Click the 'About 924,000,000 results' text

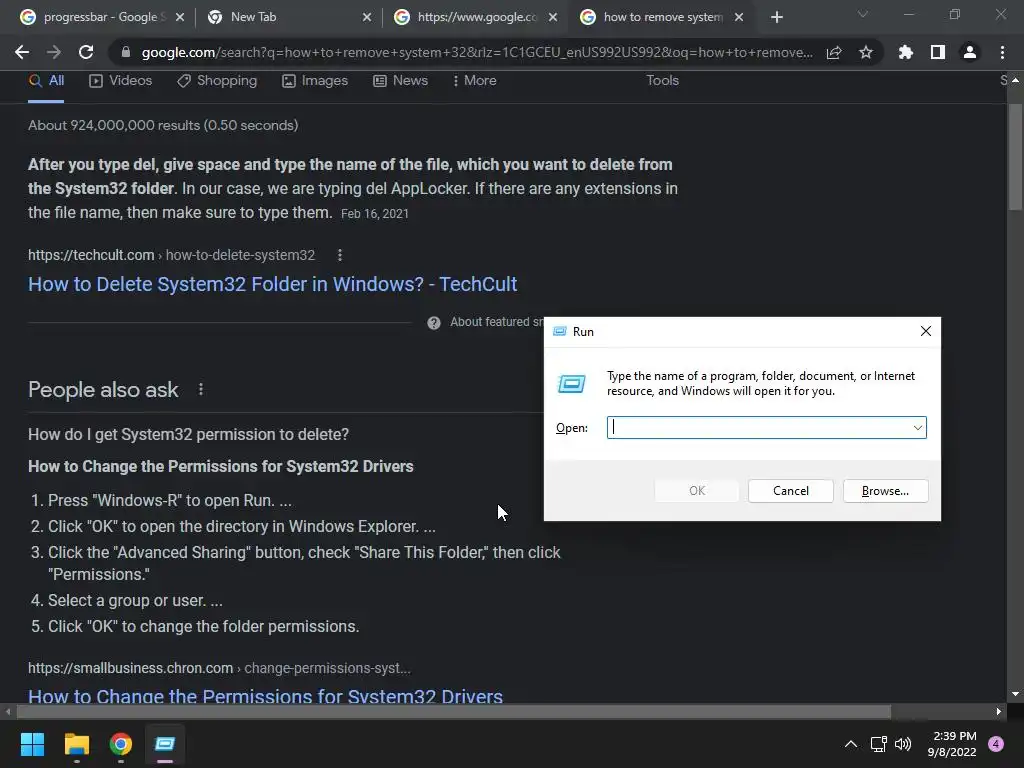coord(163,125)
